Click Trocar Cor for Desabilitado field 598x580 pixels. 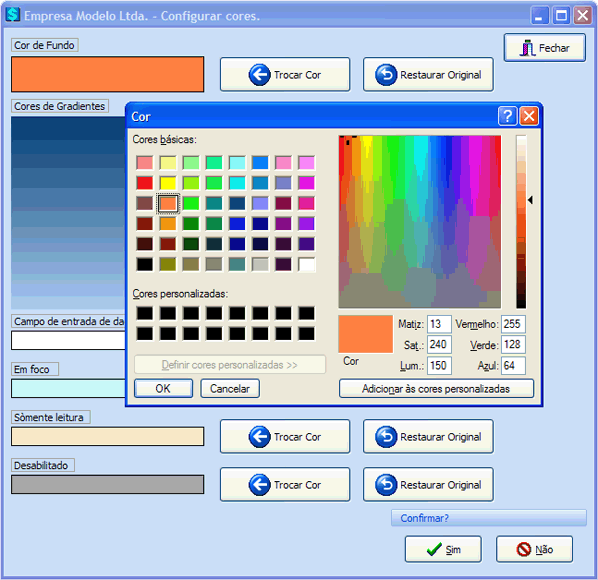click(x=285, y=485)
